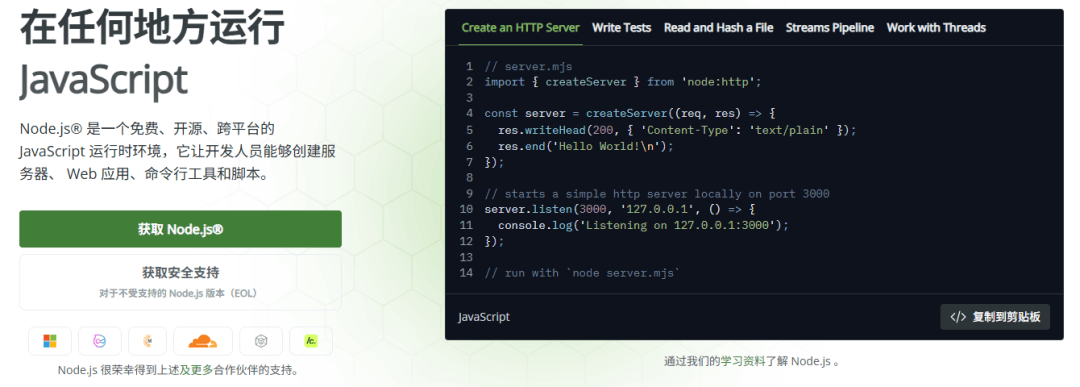Click the pink circular partner logo

pos(100,341)
